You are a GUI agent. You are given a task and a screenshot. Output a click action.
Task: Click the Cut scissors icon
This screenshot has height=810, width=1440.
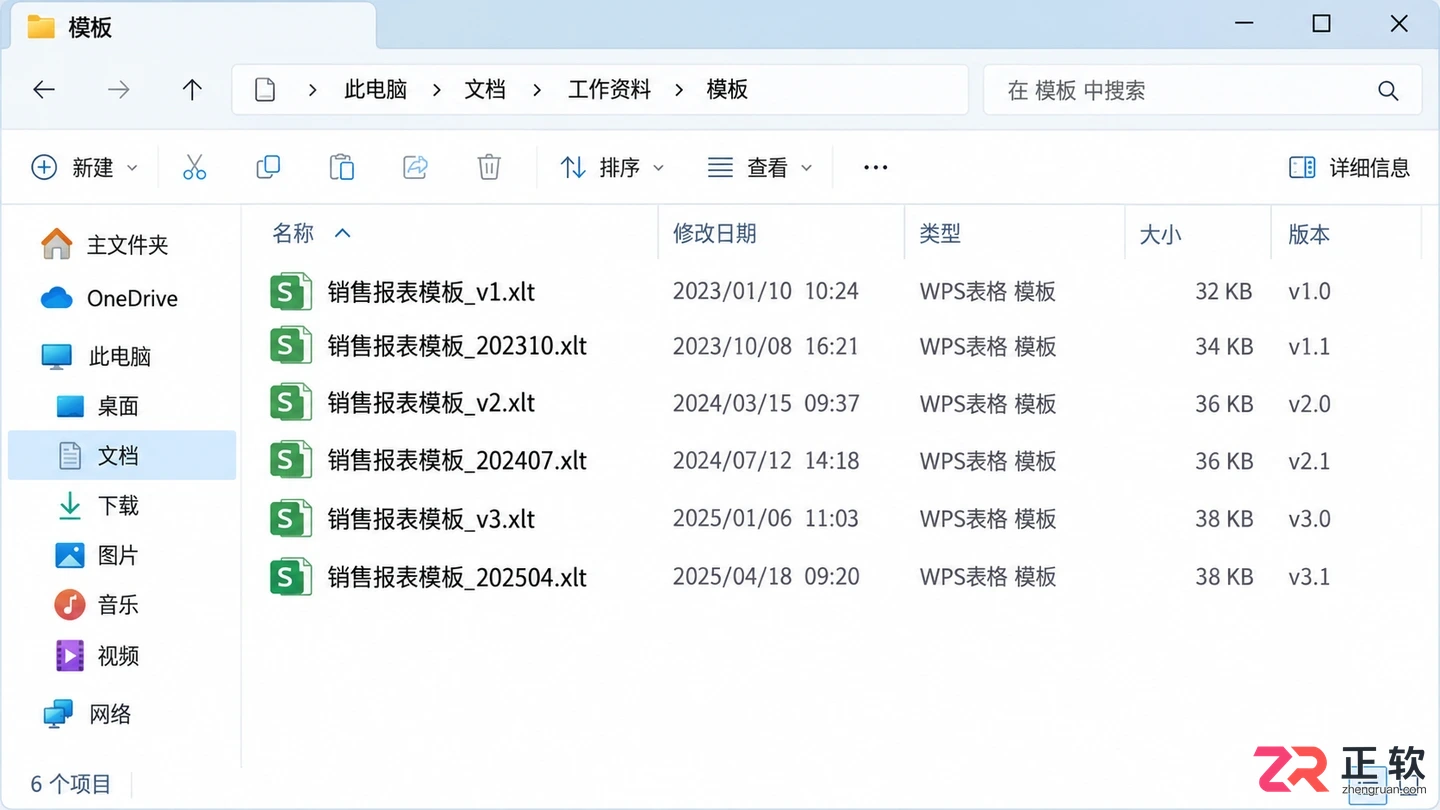pos(194,167)
